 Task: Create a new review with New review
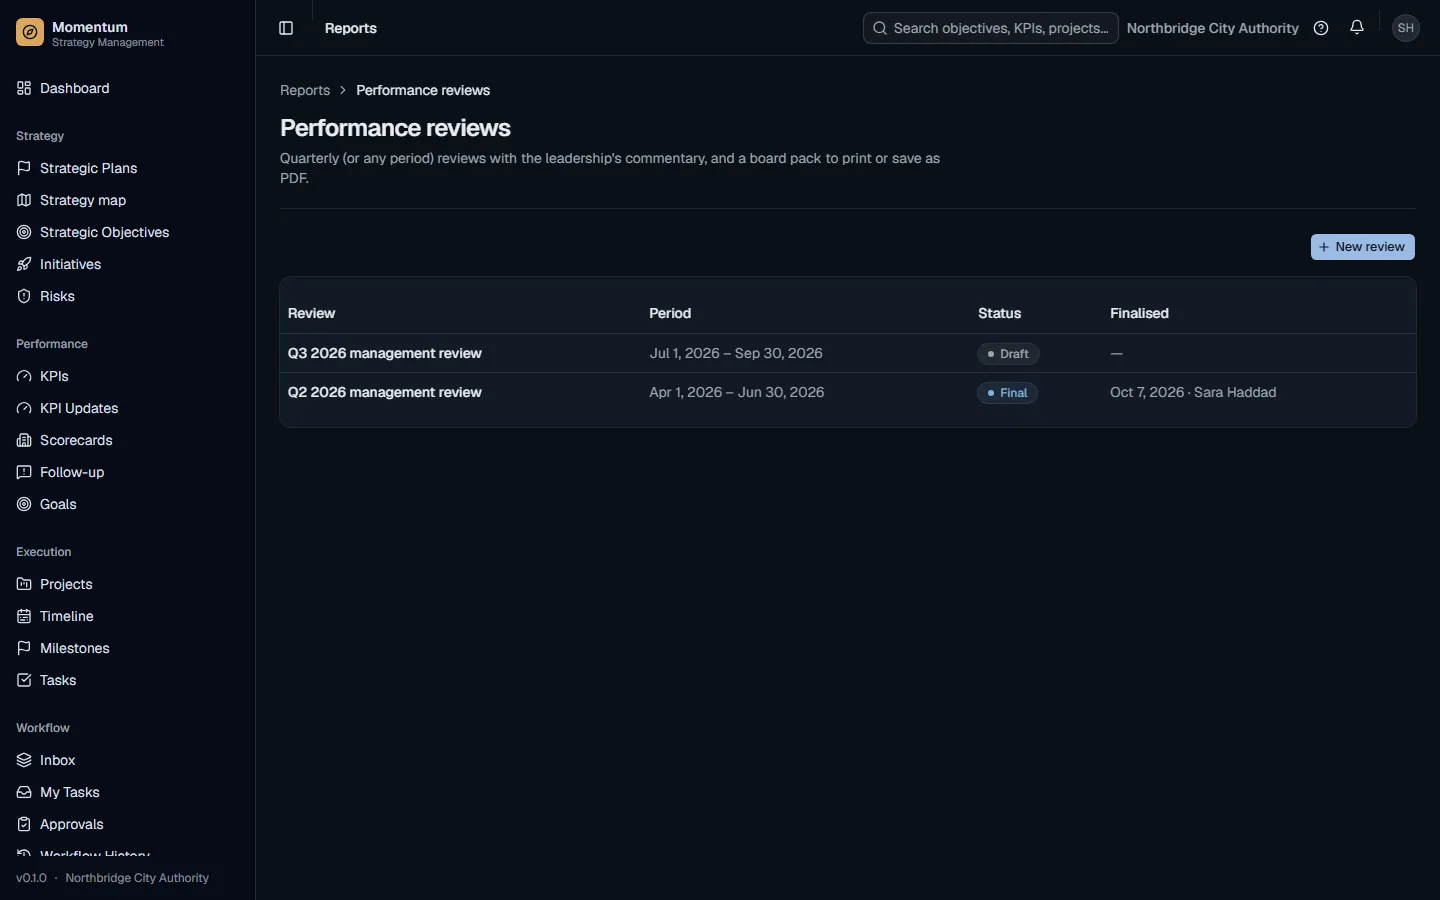click(1362, 247)
